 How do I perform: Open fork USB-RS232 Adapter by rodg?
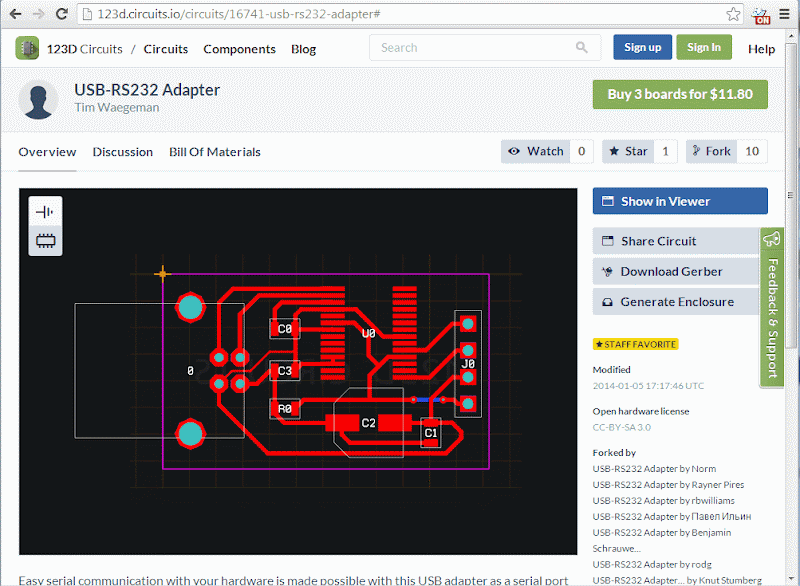point(652,564)
